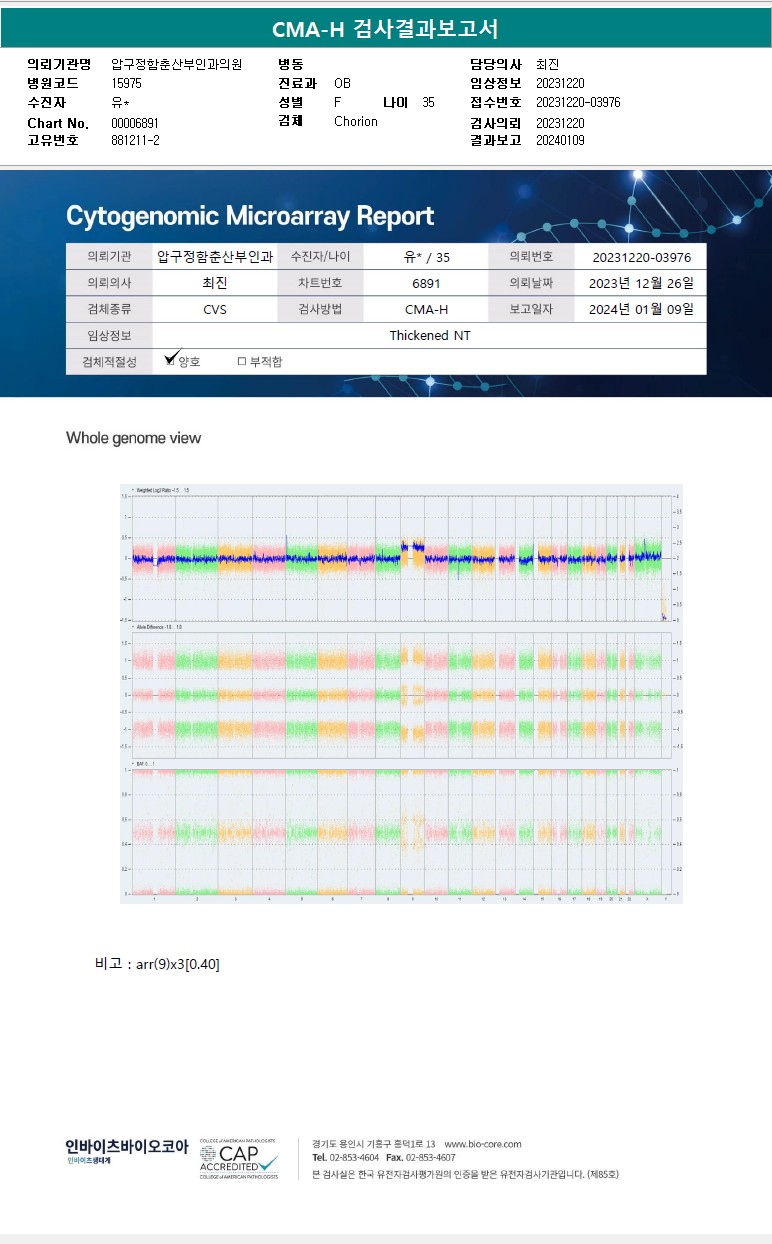
Task: Click the table cell 유* / 35
Action: pyautogui.click(x=427, y=257)
